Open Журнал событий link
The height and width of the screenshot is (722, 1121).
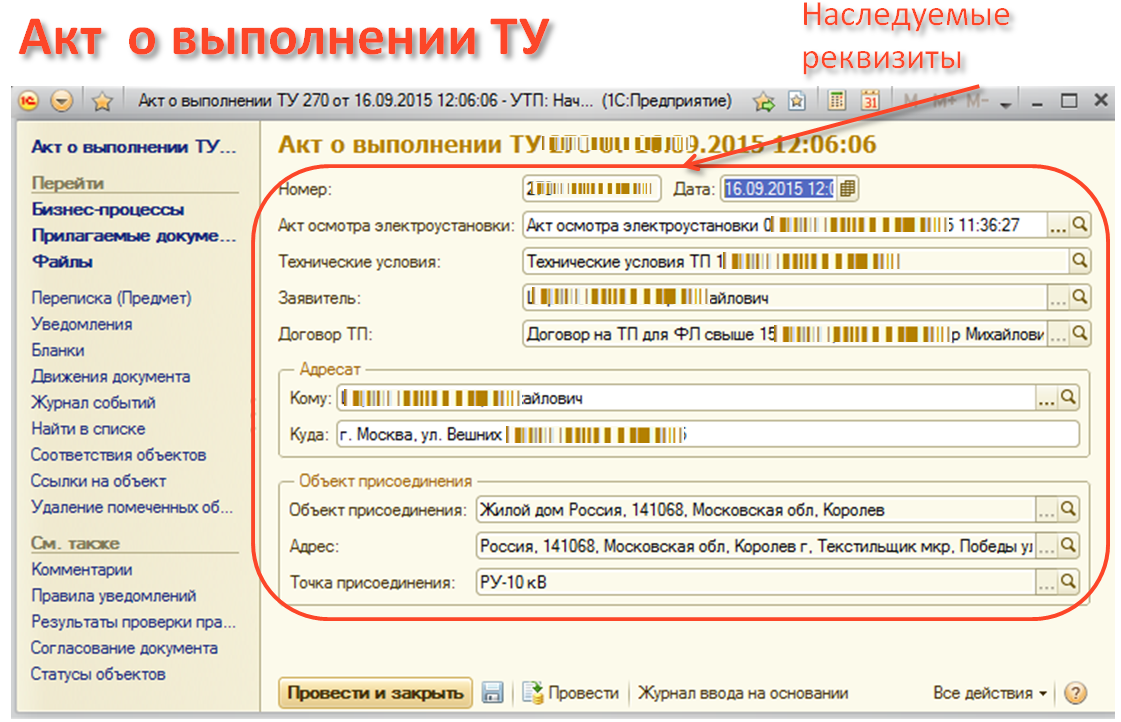click(93, 403)
